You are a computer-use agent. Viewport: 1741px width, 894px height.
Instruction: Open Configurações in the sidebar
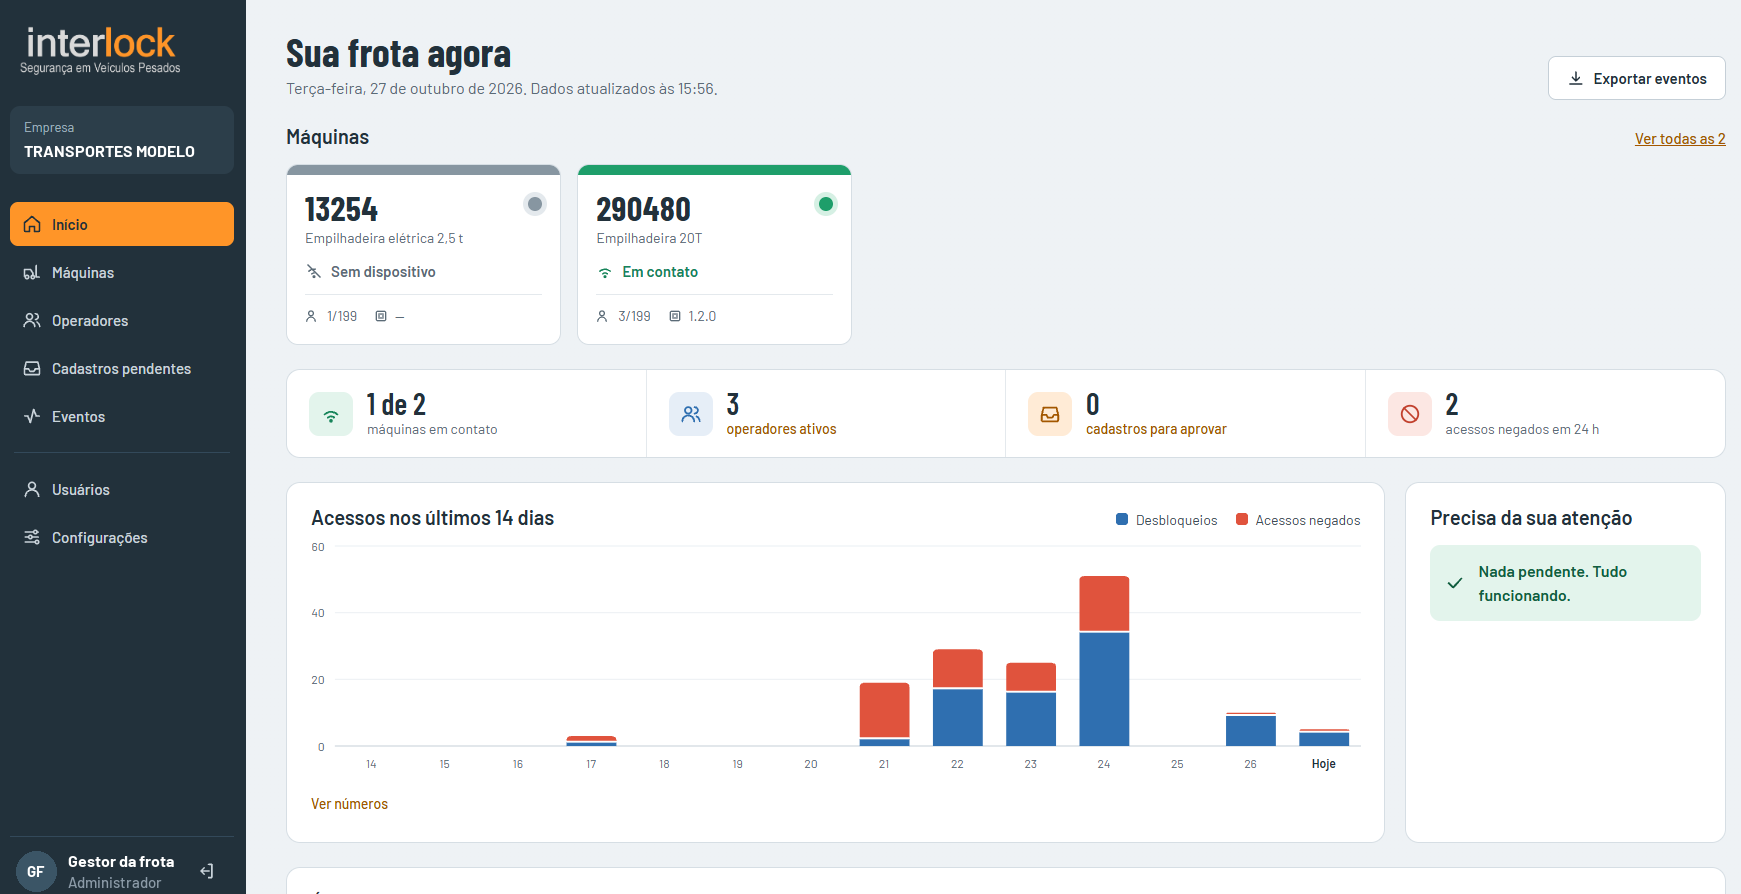pyautogui.click(x=122, y=537)
